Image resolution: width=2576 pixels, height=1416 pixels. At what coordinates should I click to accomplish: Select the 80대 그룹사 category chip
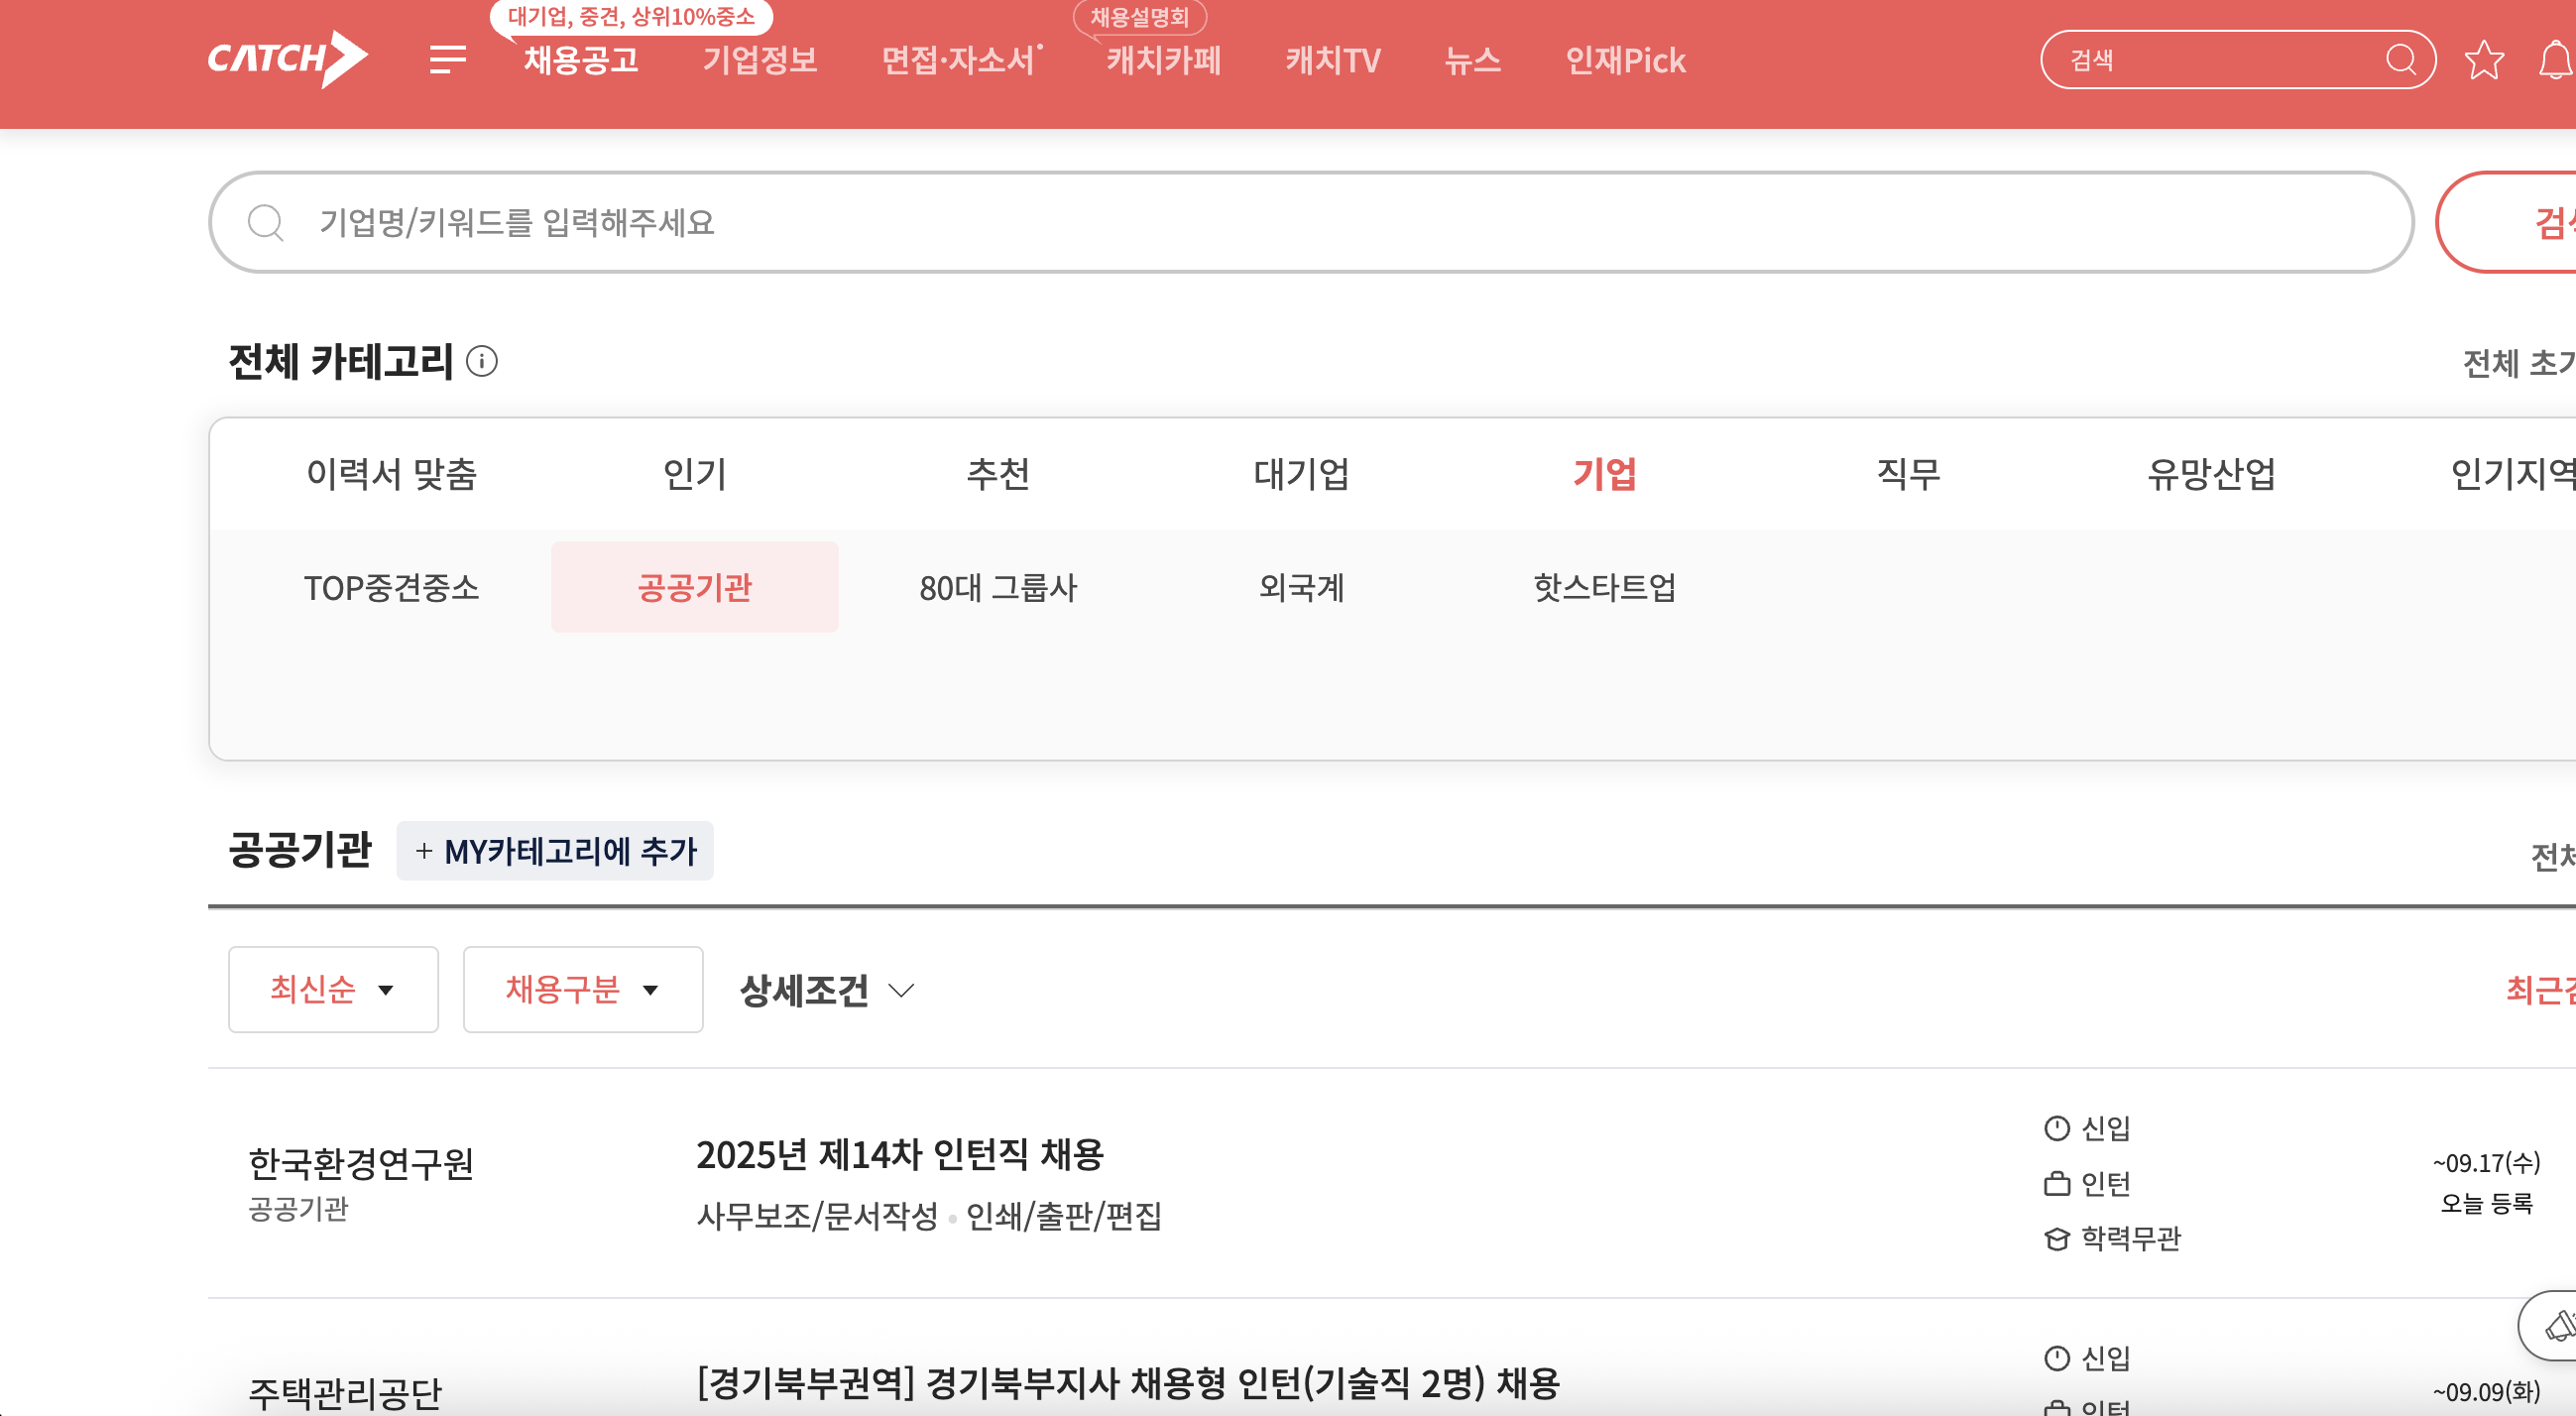pyautogui.click(x=997, y=587)
